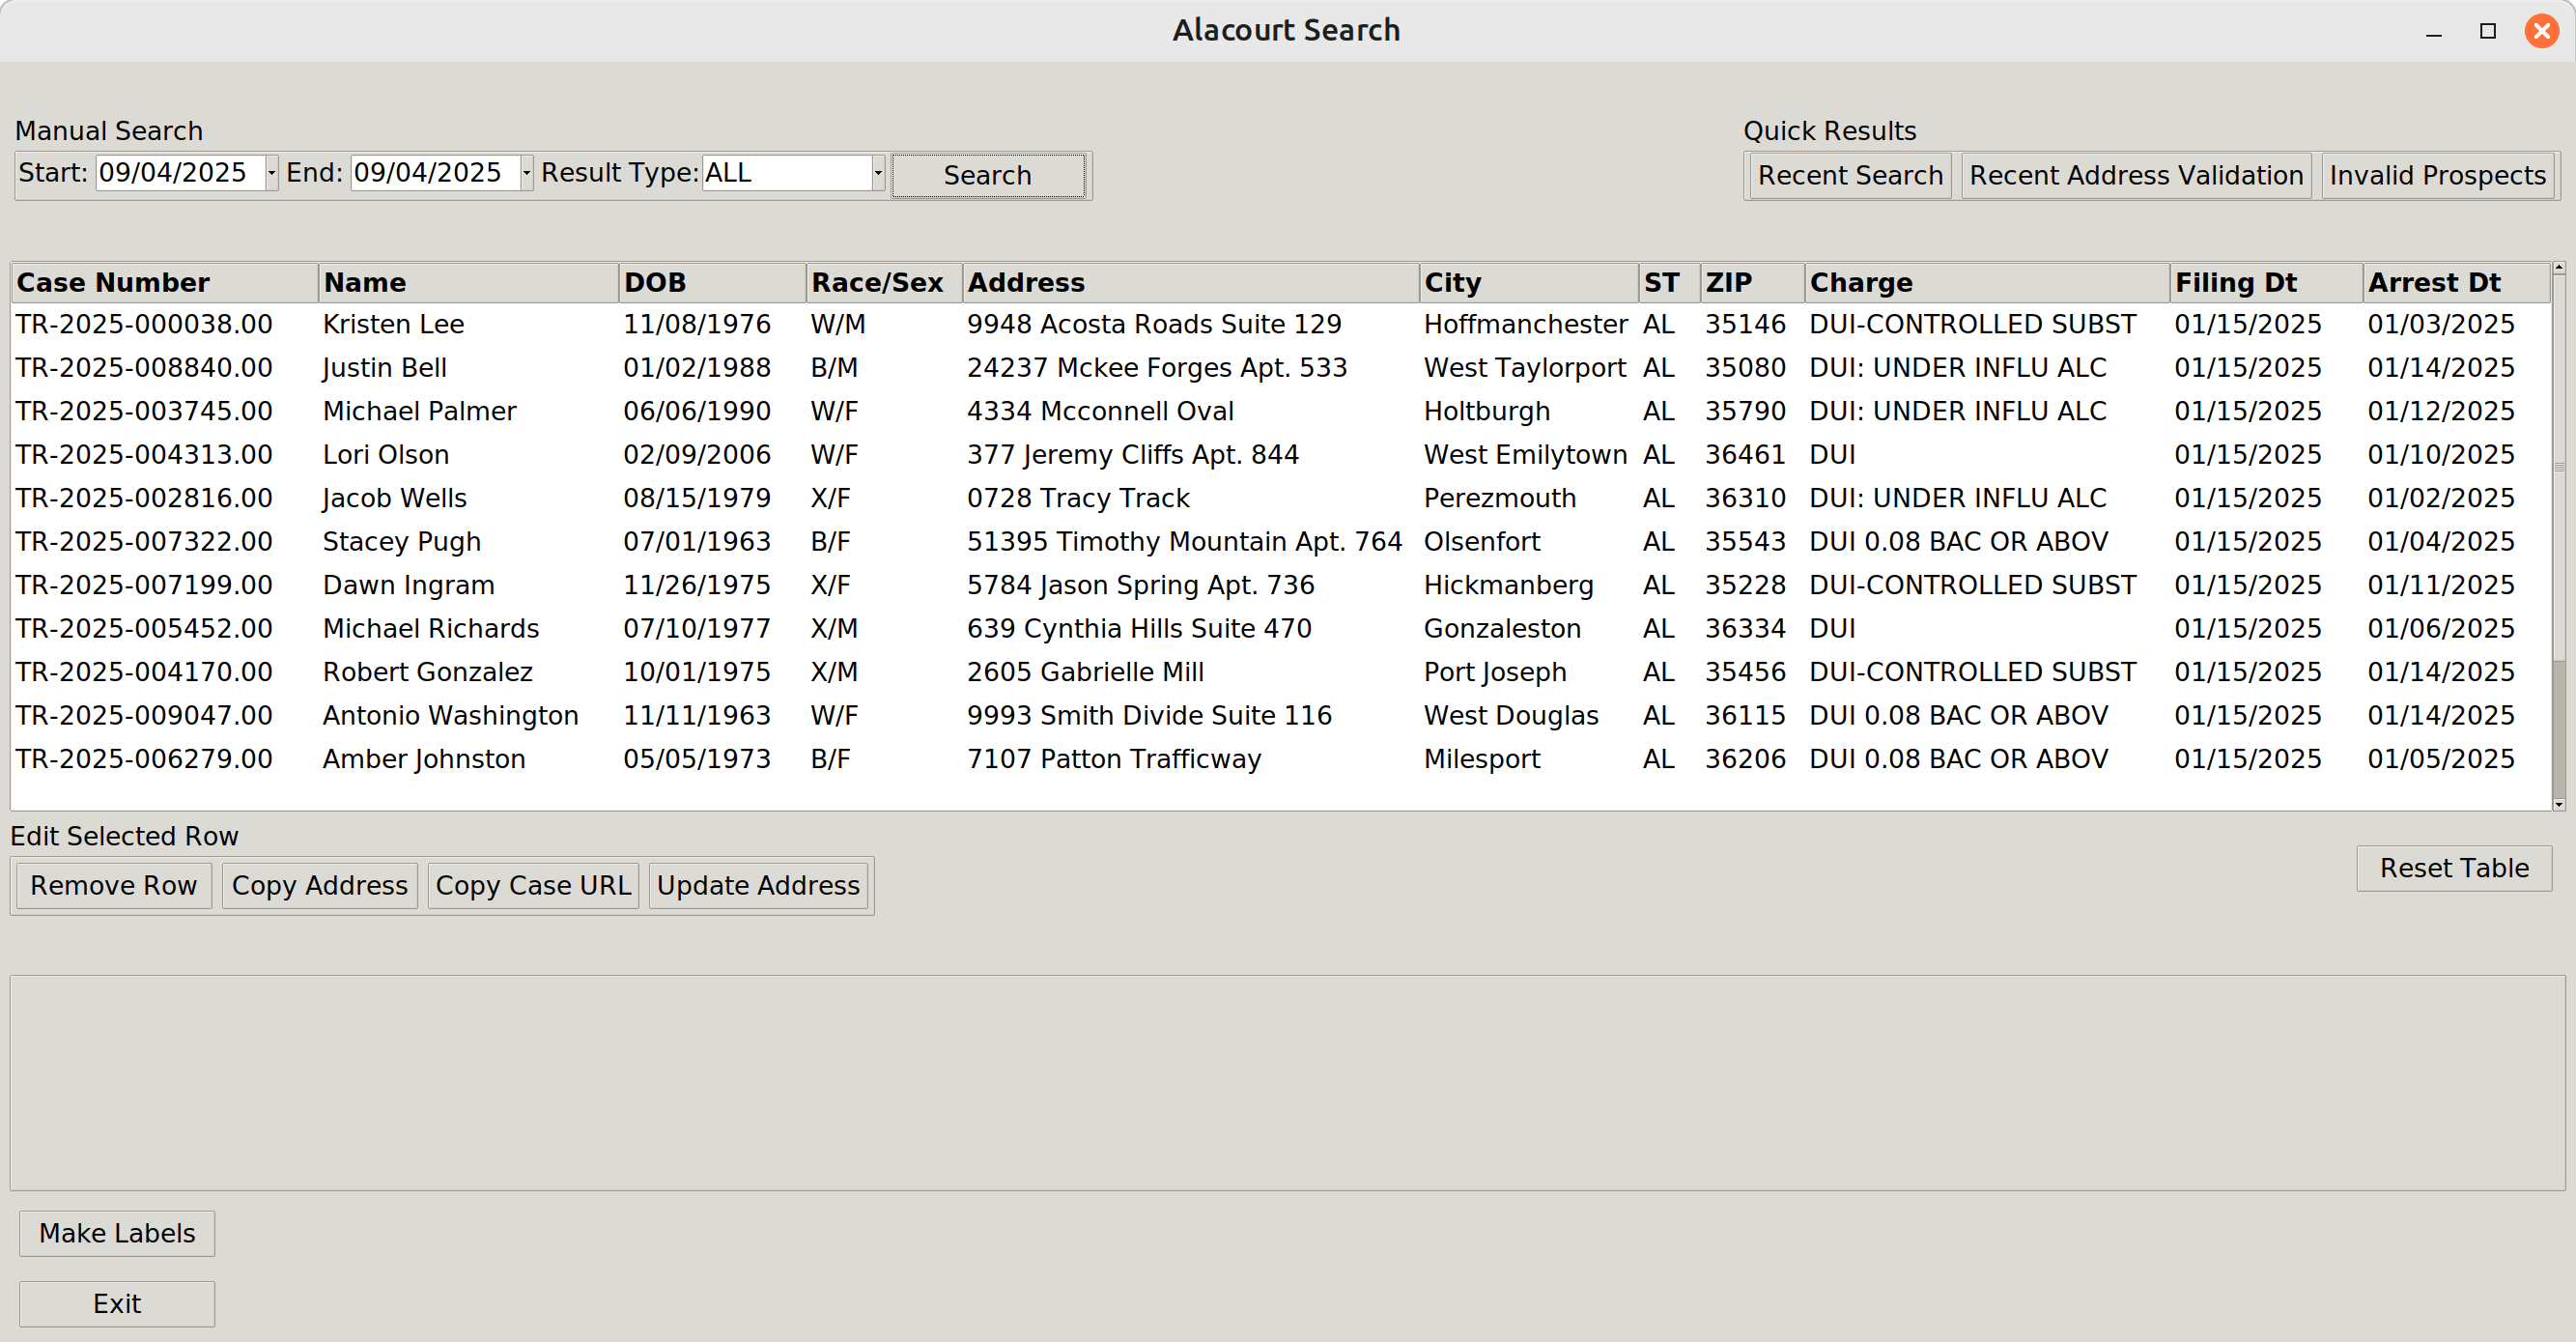The width and height of the screenshot is (2576, 1342).
Task: Click the Result Type ALL field
Action: coord(787,173)
